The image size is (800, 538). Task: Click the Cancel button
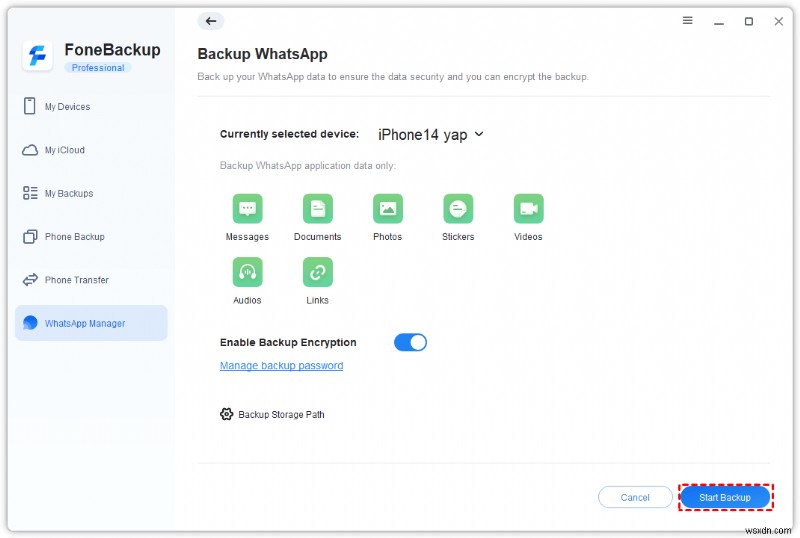pos(635,497)
